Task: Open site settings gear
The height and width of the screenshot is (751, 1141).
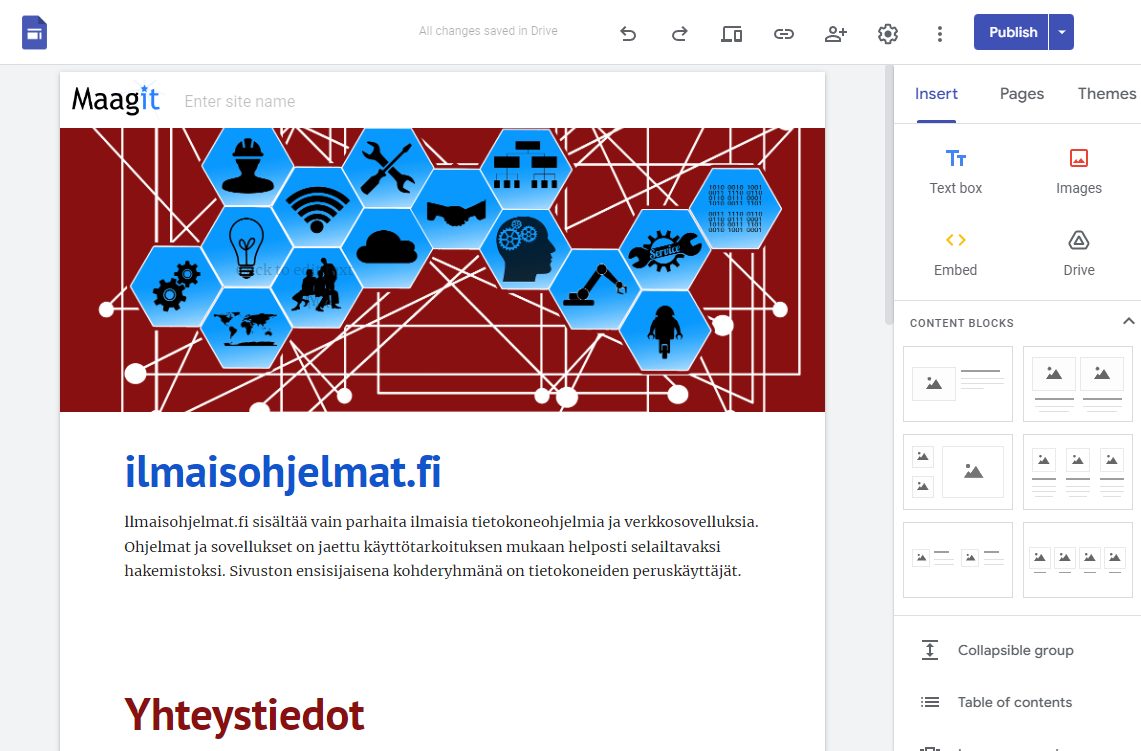Action: pos(888,33)
